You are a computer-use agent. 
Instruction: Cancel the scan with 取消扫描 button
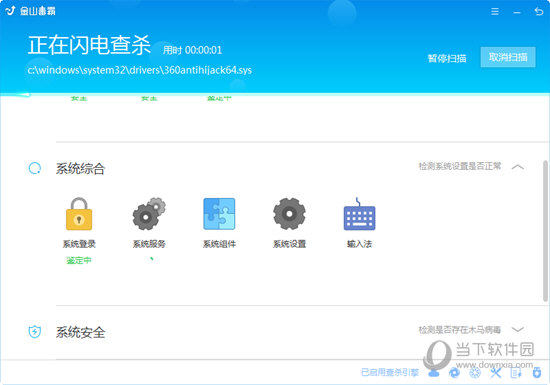pyautogui.click(x=508, y=57)
